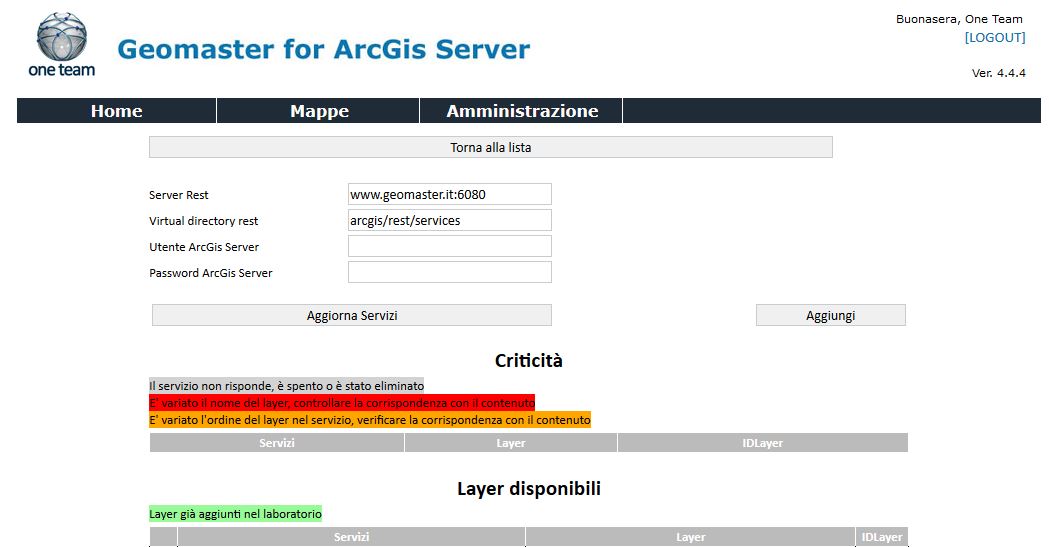
Task: Click the Aggiungi button
Action: 830,315
